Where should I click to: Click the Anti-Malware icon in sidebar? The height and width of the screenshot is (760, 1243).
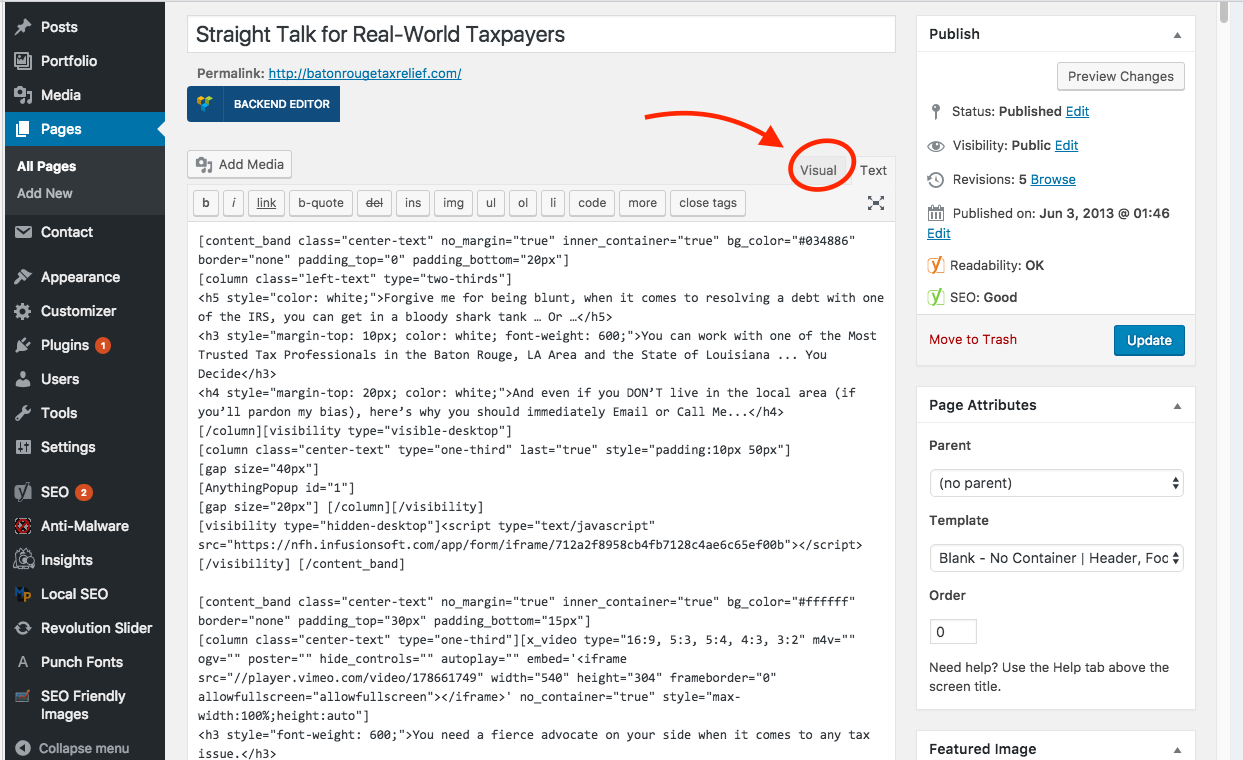tap(22, 526)
